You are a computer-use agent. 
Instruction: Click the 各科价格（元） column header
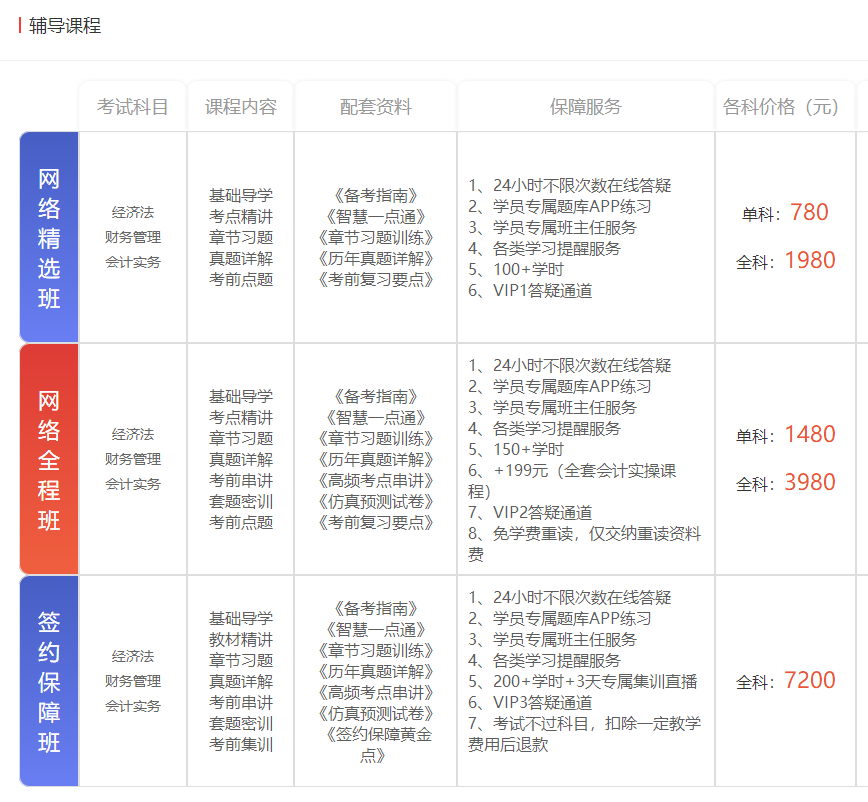click(782, 104)
